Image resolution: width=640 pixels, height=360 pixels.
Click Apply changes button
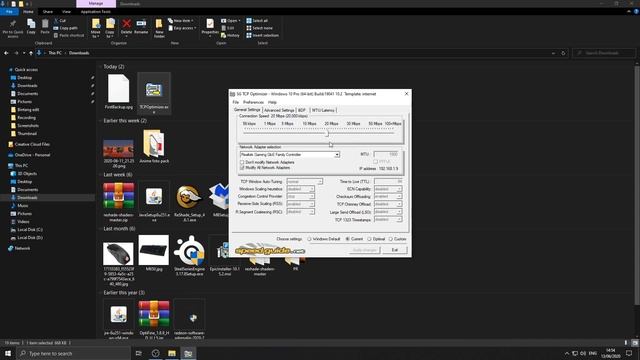click(x=364, y=250)
